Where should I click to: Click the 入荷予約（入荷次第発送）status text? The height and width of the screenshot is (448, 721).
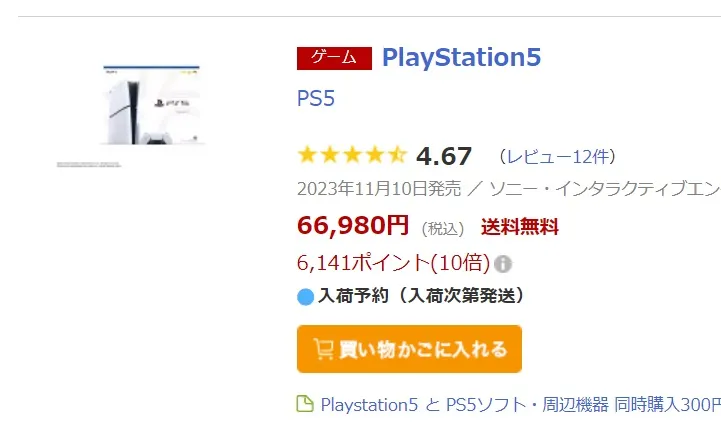(x=421, y=296)
